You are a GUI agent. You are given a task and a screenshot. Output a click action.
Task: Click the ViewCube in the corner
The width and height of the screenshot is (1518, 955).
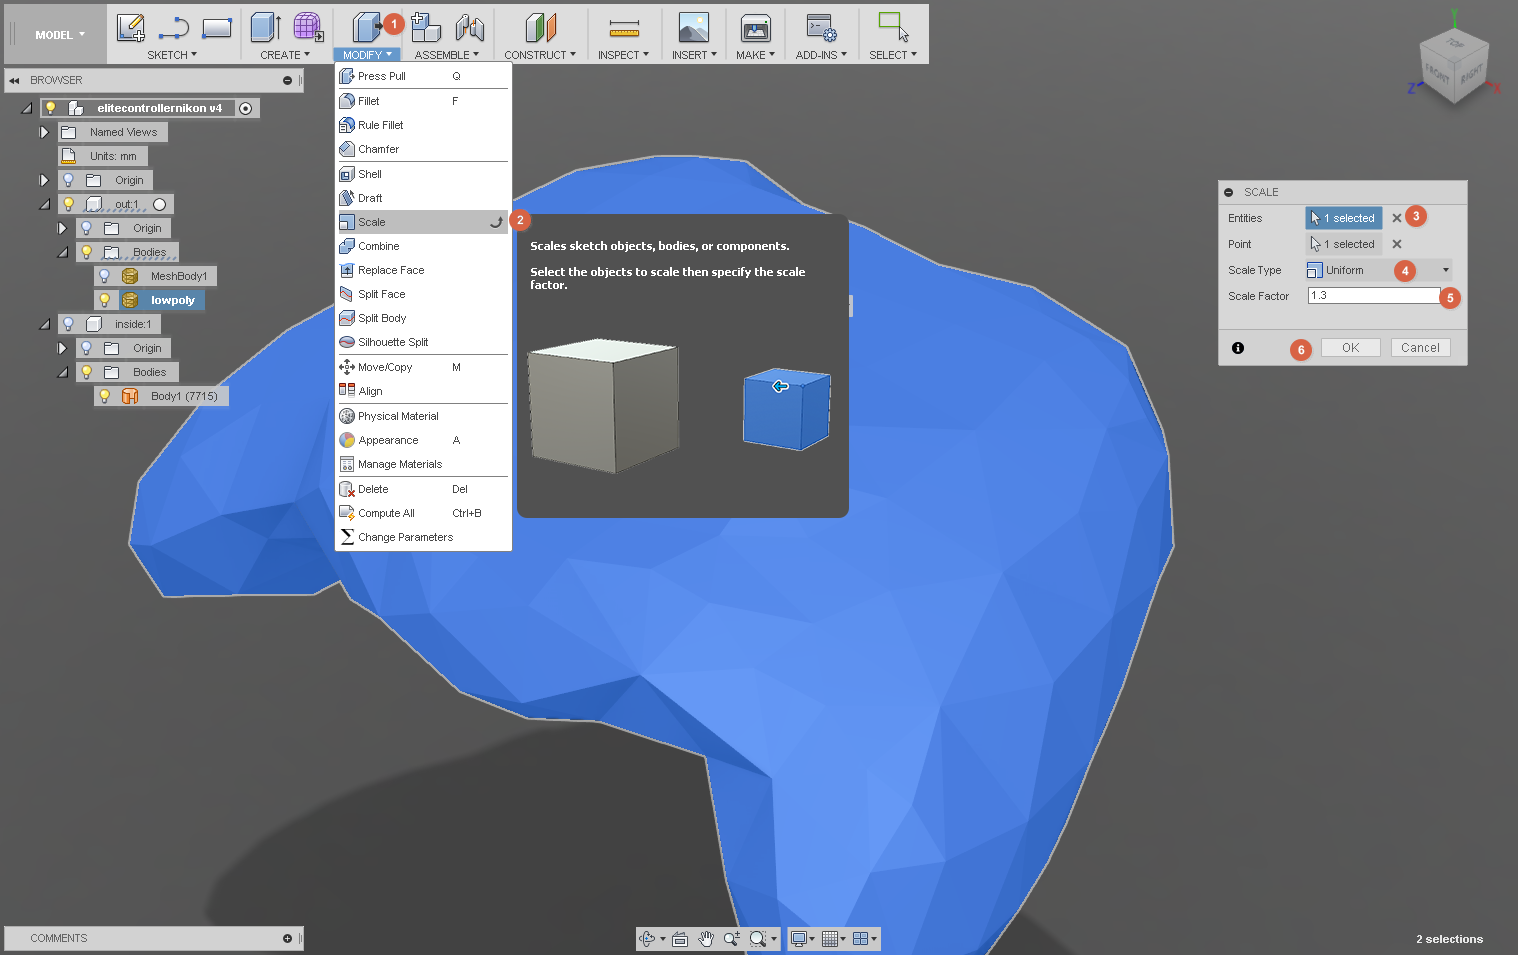[x=1455, y=67]
